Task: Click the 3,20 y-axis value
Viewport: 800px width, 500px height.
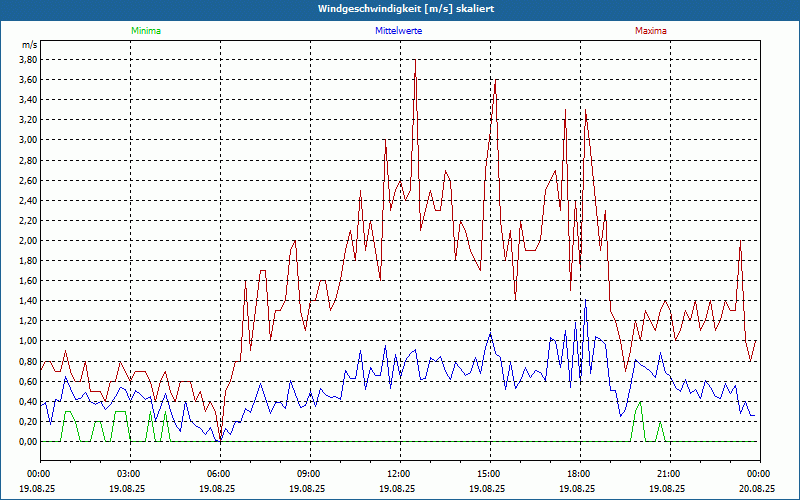Action: [28, 120]
